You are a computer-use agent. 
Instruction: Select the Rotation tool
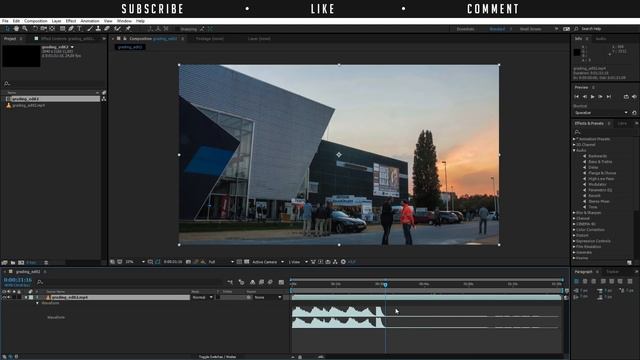(35, 29)
